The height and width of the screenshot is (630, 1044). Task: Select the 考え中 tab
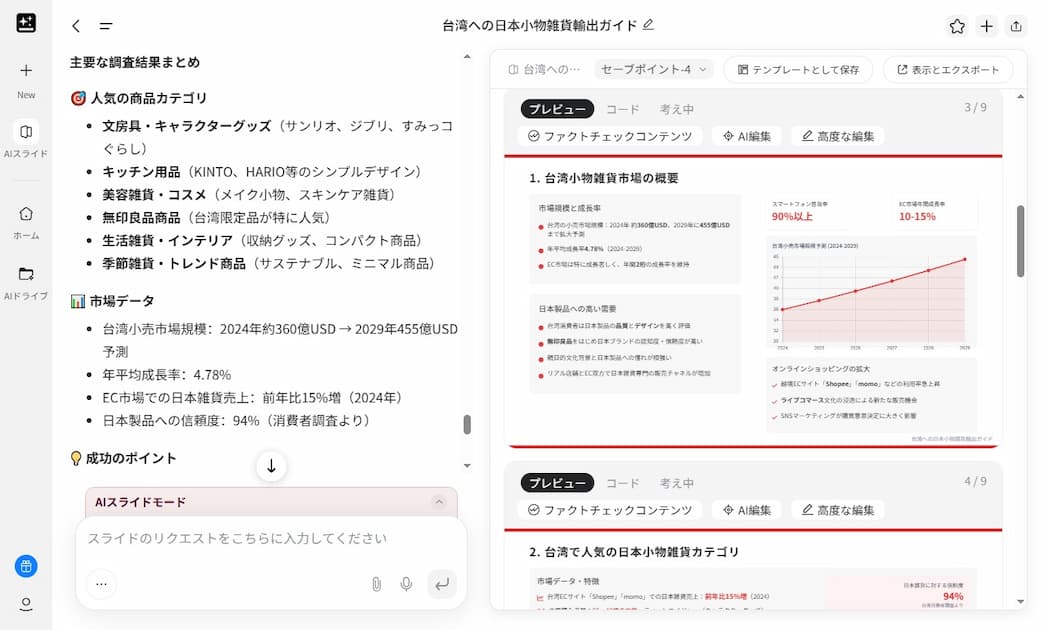click(x=678, y=108)
